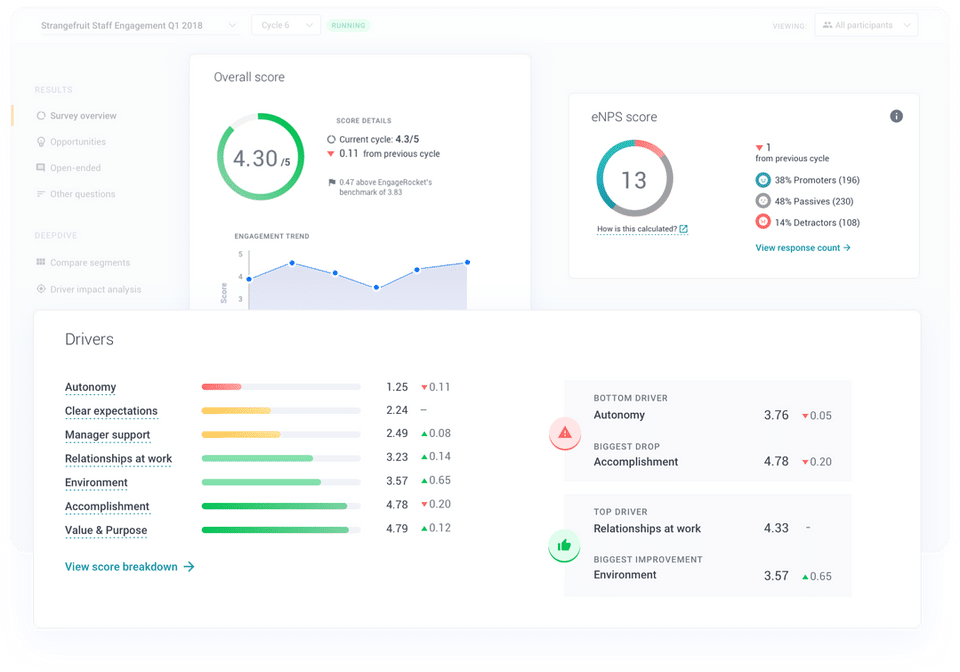The height and width of the screenshot is (672, 960).
Task: Click the Manager support change value 0.08
Action: (440, 433)
